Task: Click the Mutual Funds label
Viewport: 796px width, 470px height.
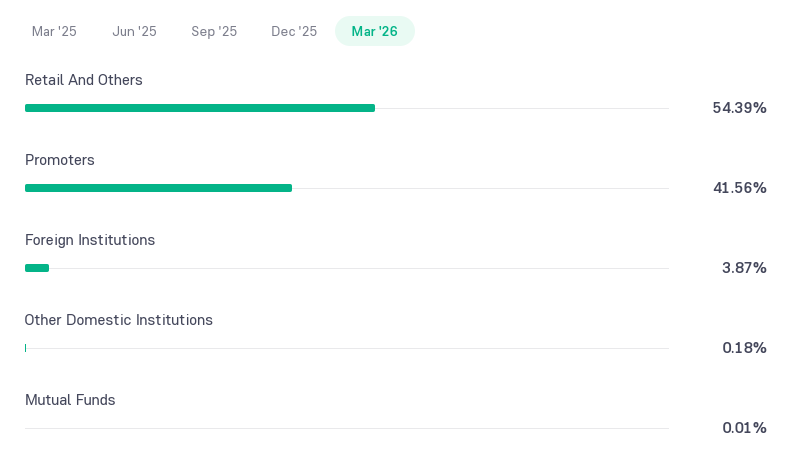Action: 70,400
